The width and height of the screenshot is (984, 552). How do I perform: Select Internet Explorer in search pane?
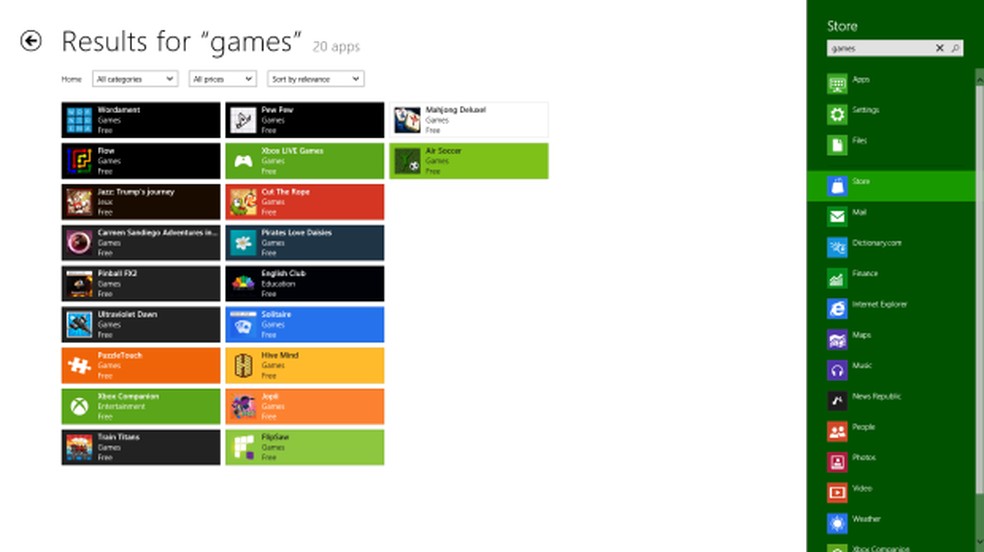891,309
